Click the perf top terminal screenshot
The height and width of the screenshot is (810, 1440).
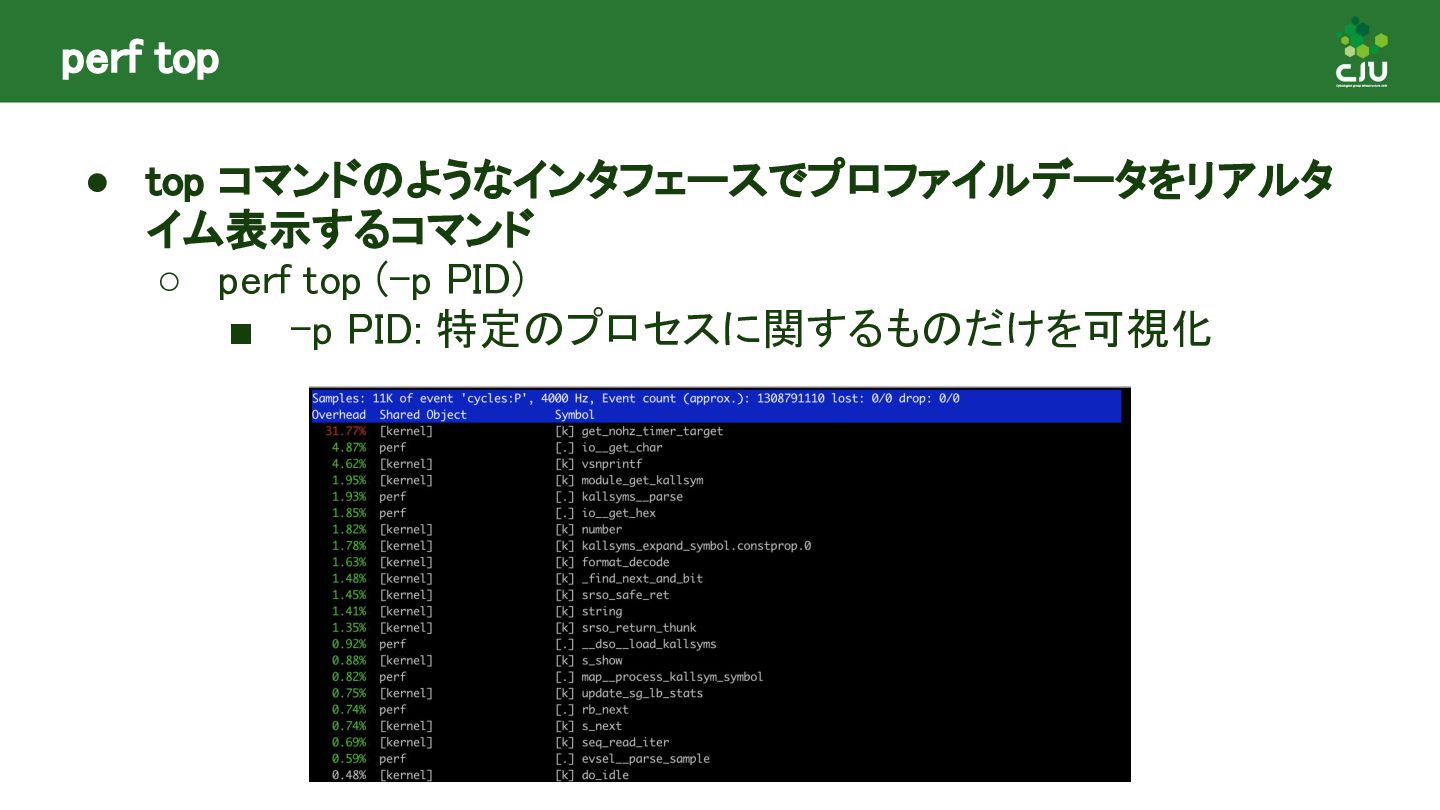click(720, 585)
